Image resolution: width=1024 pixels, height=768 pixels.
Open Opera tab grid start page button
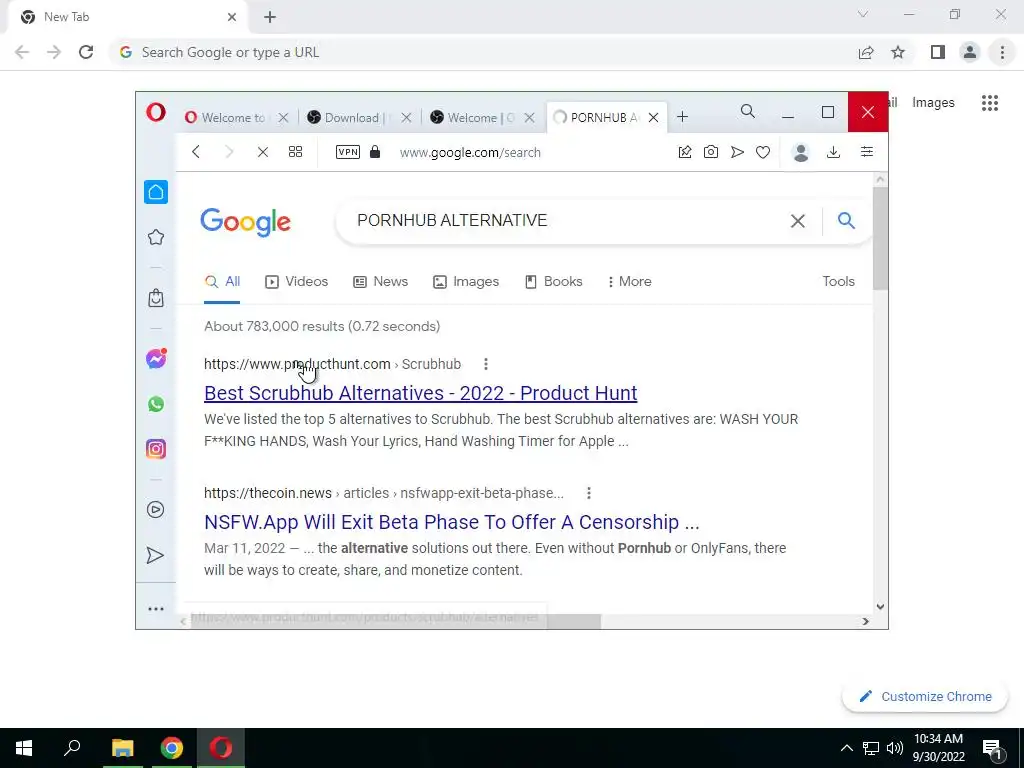[x=295, y=152]
